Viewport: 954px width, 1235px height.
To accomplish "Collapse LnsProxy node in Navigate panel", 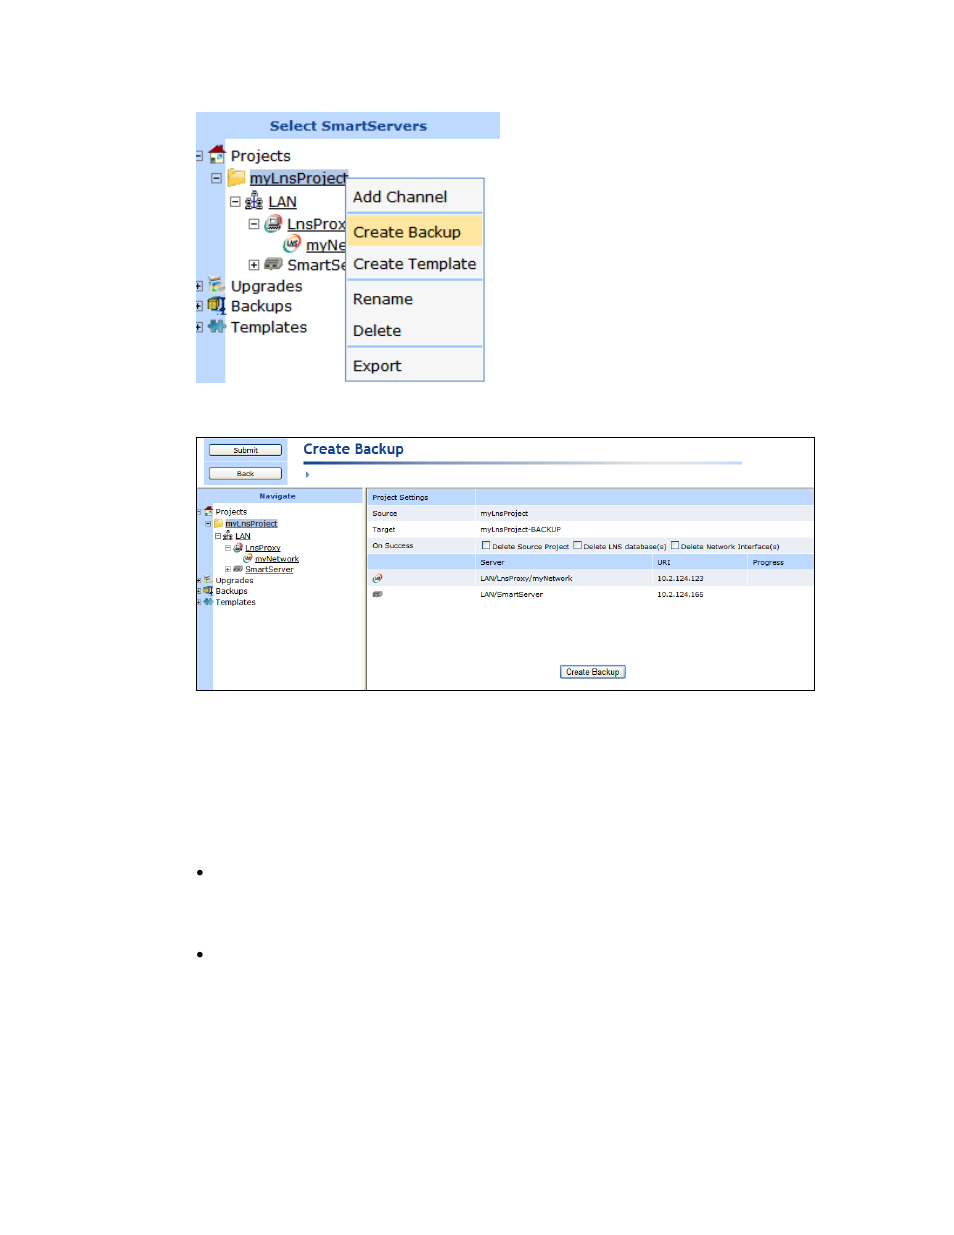I will 228,547.
